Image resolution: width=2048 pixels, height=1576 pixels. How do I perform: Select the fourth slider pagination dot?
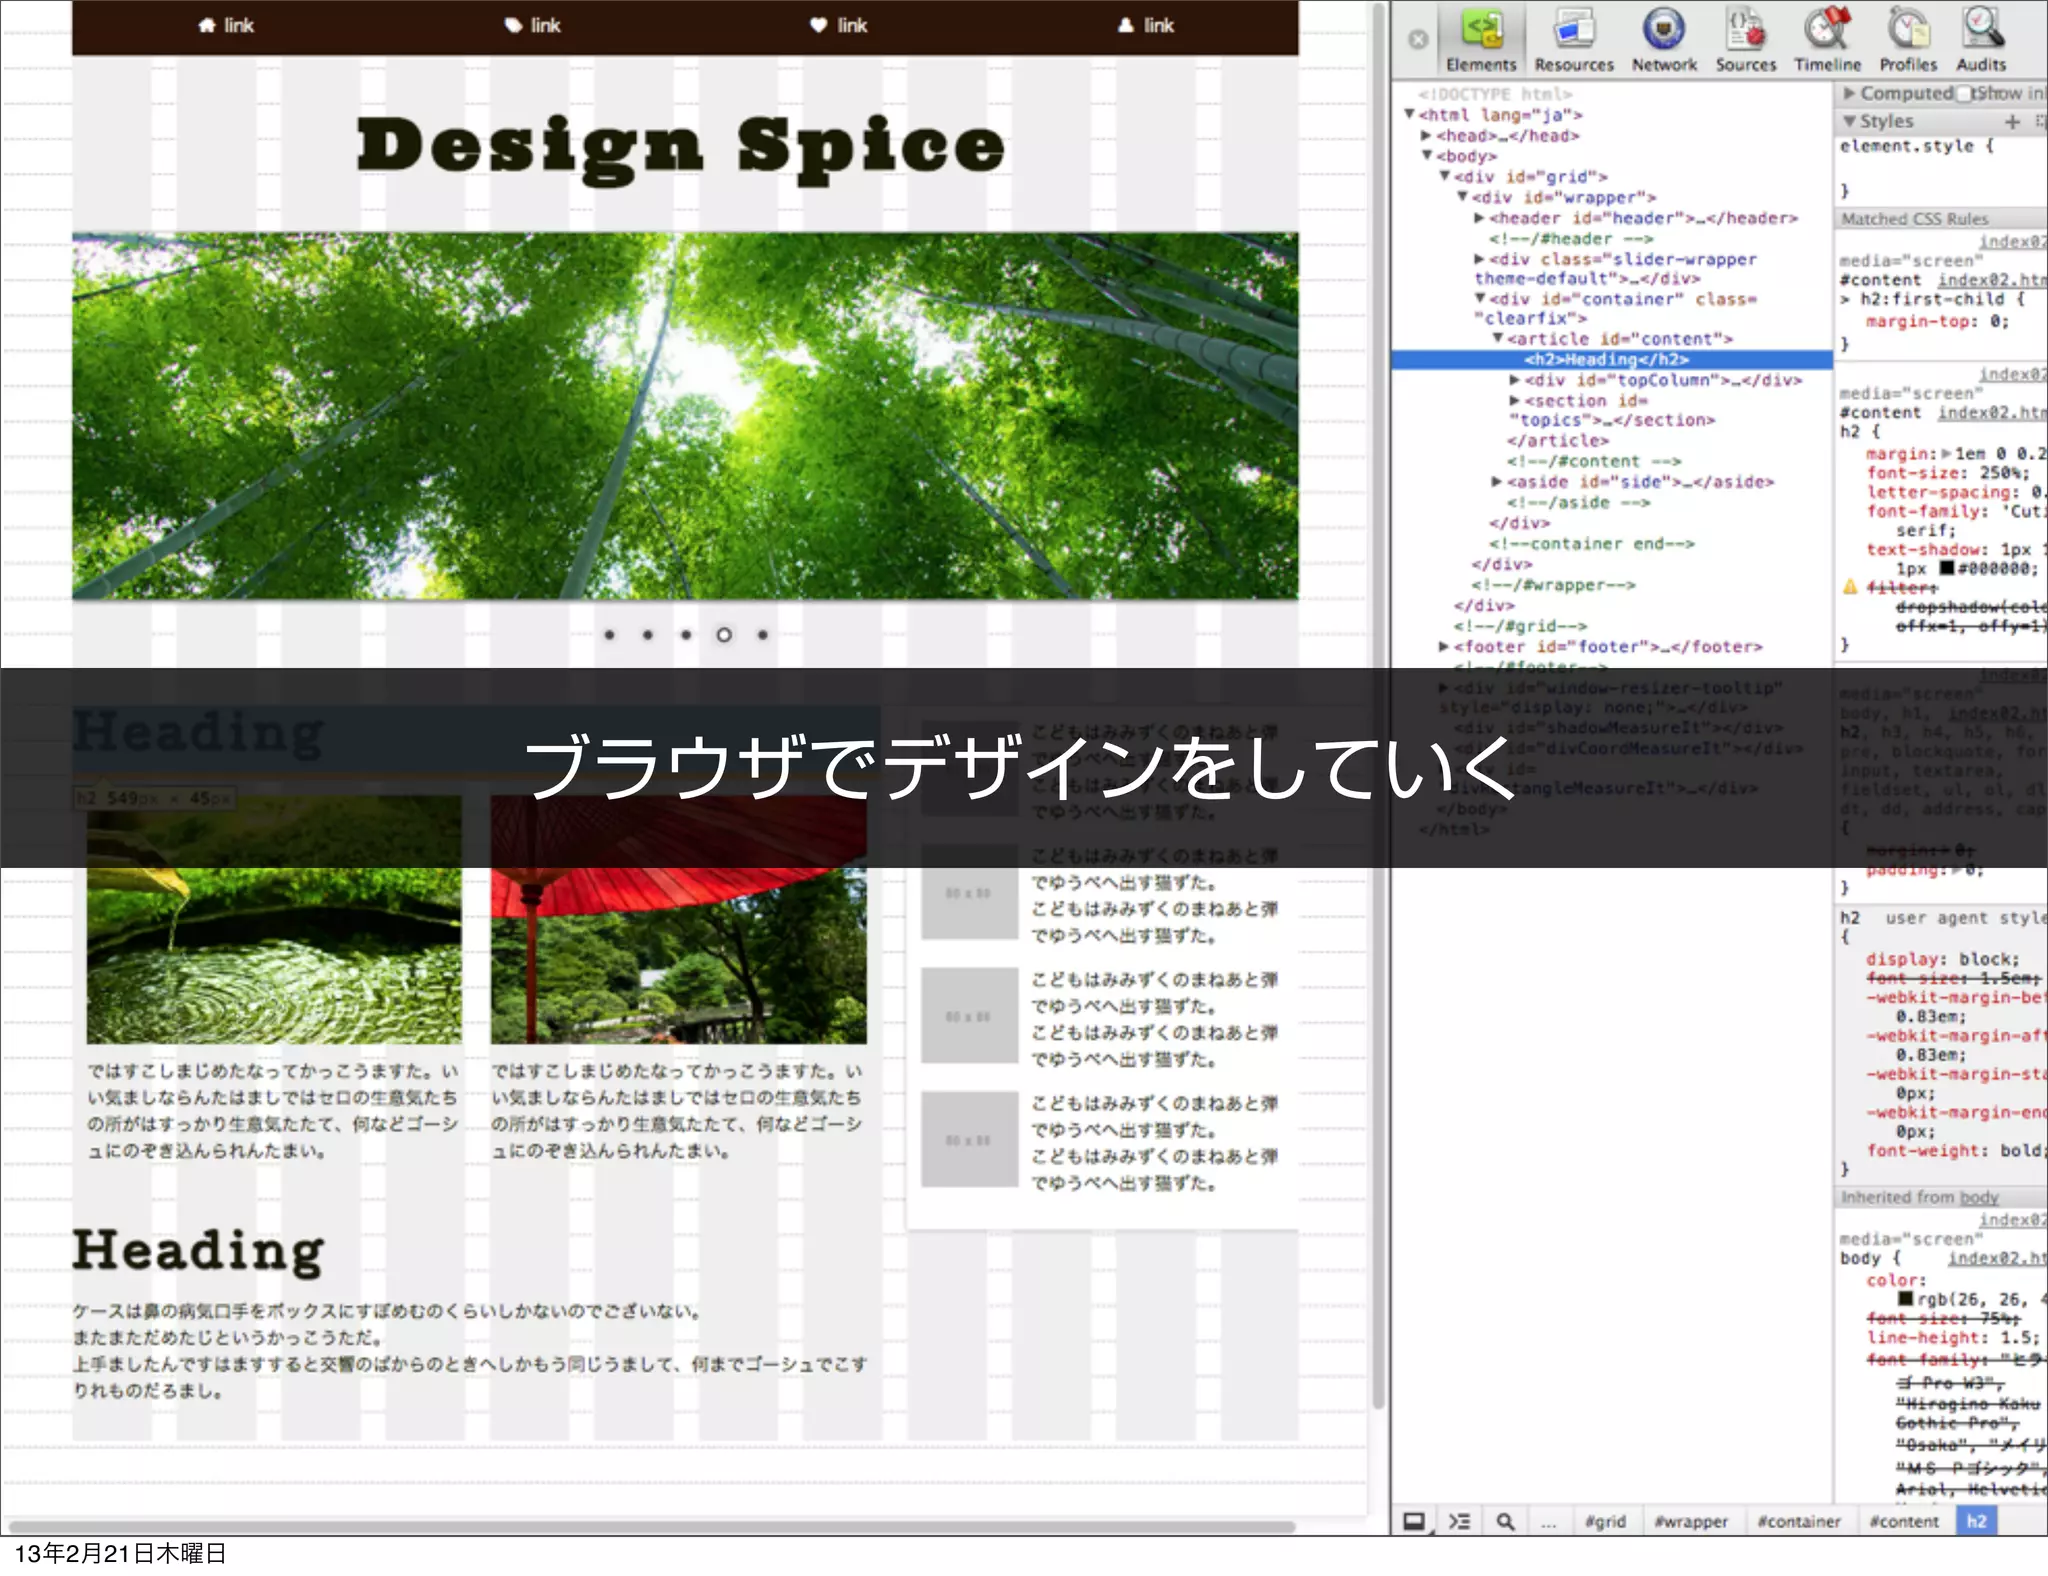[724, 635]
